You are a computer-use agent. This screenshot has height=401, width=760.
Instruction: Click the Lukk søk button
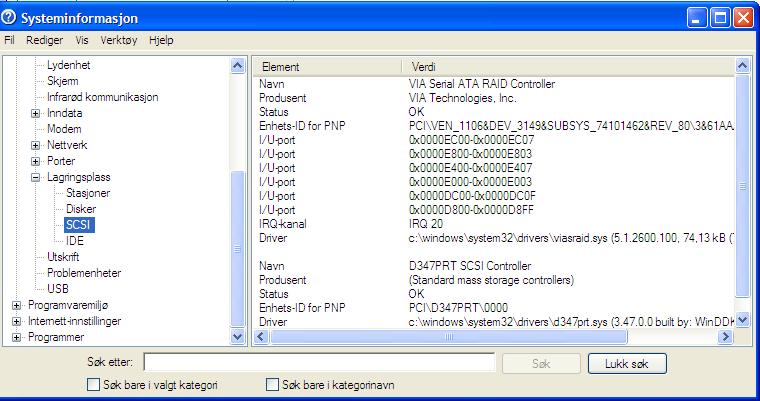point(627,364)
